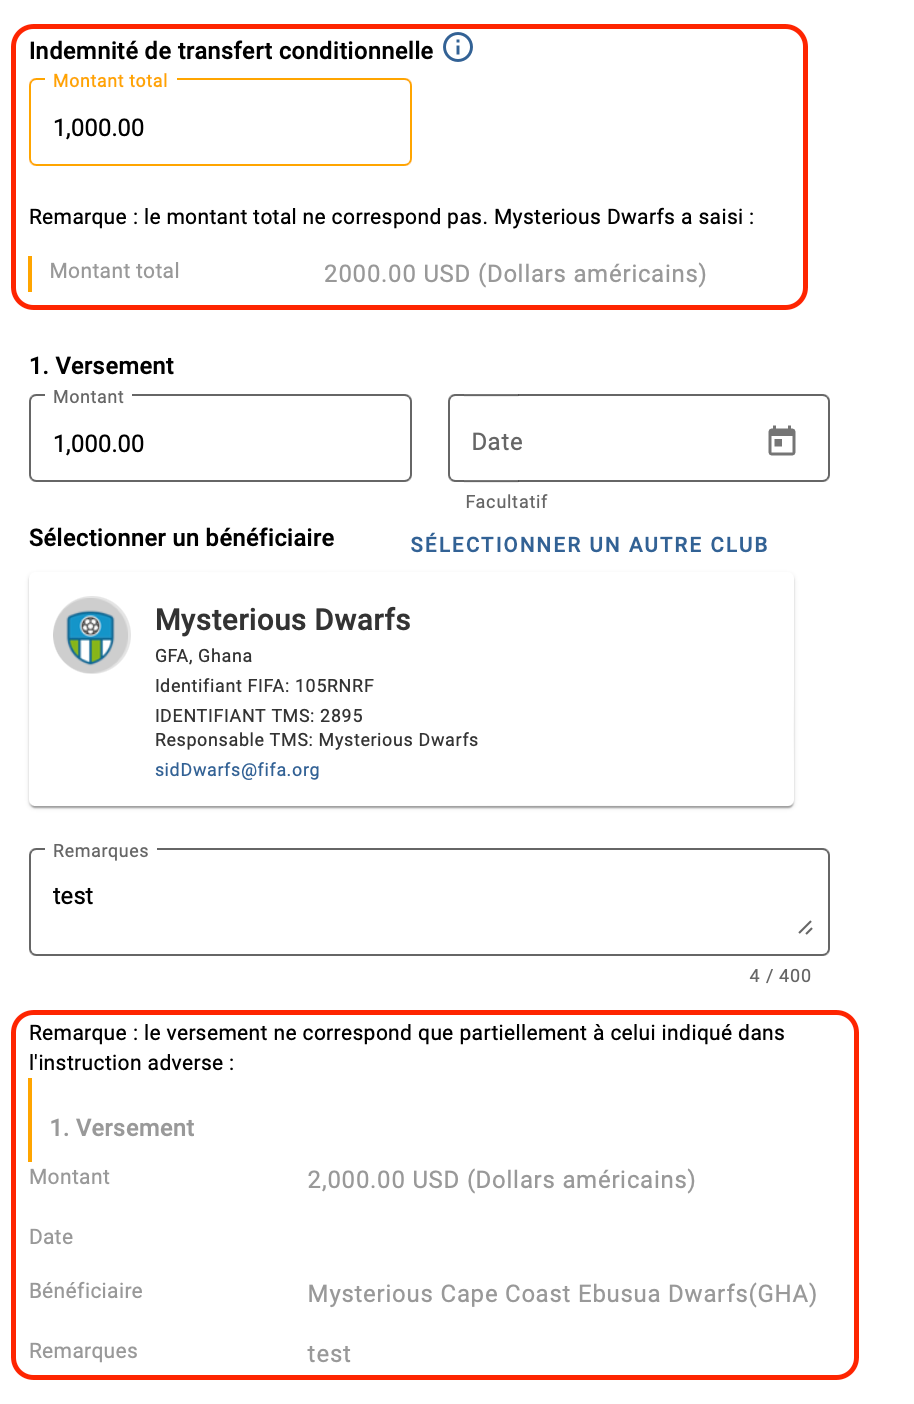Click the Identifiant FIFA: 105RNRF line
The width and height of the screenshot is (914, 1404).
(x=264, y=686)
